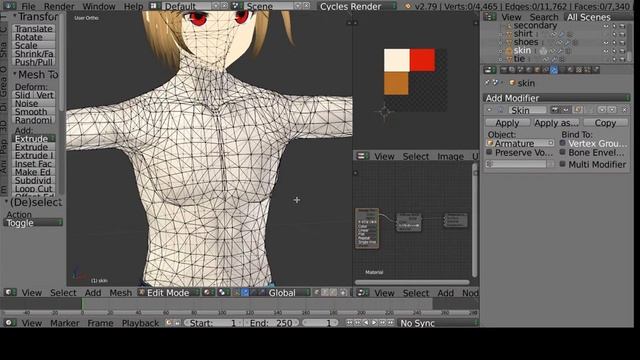Viewport: 640px width, 360px height.
Task: Select the Modifiers wrench properties tab
Action: pos(553,70)
